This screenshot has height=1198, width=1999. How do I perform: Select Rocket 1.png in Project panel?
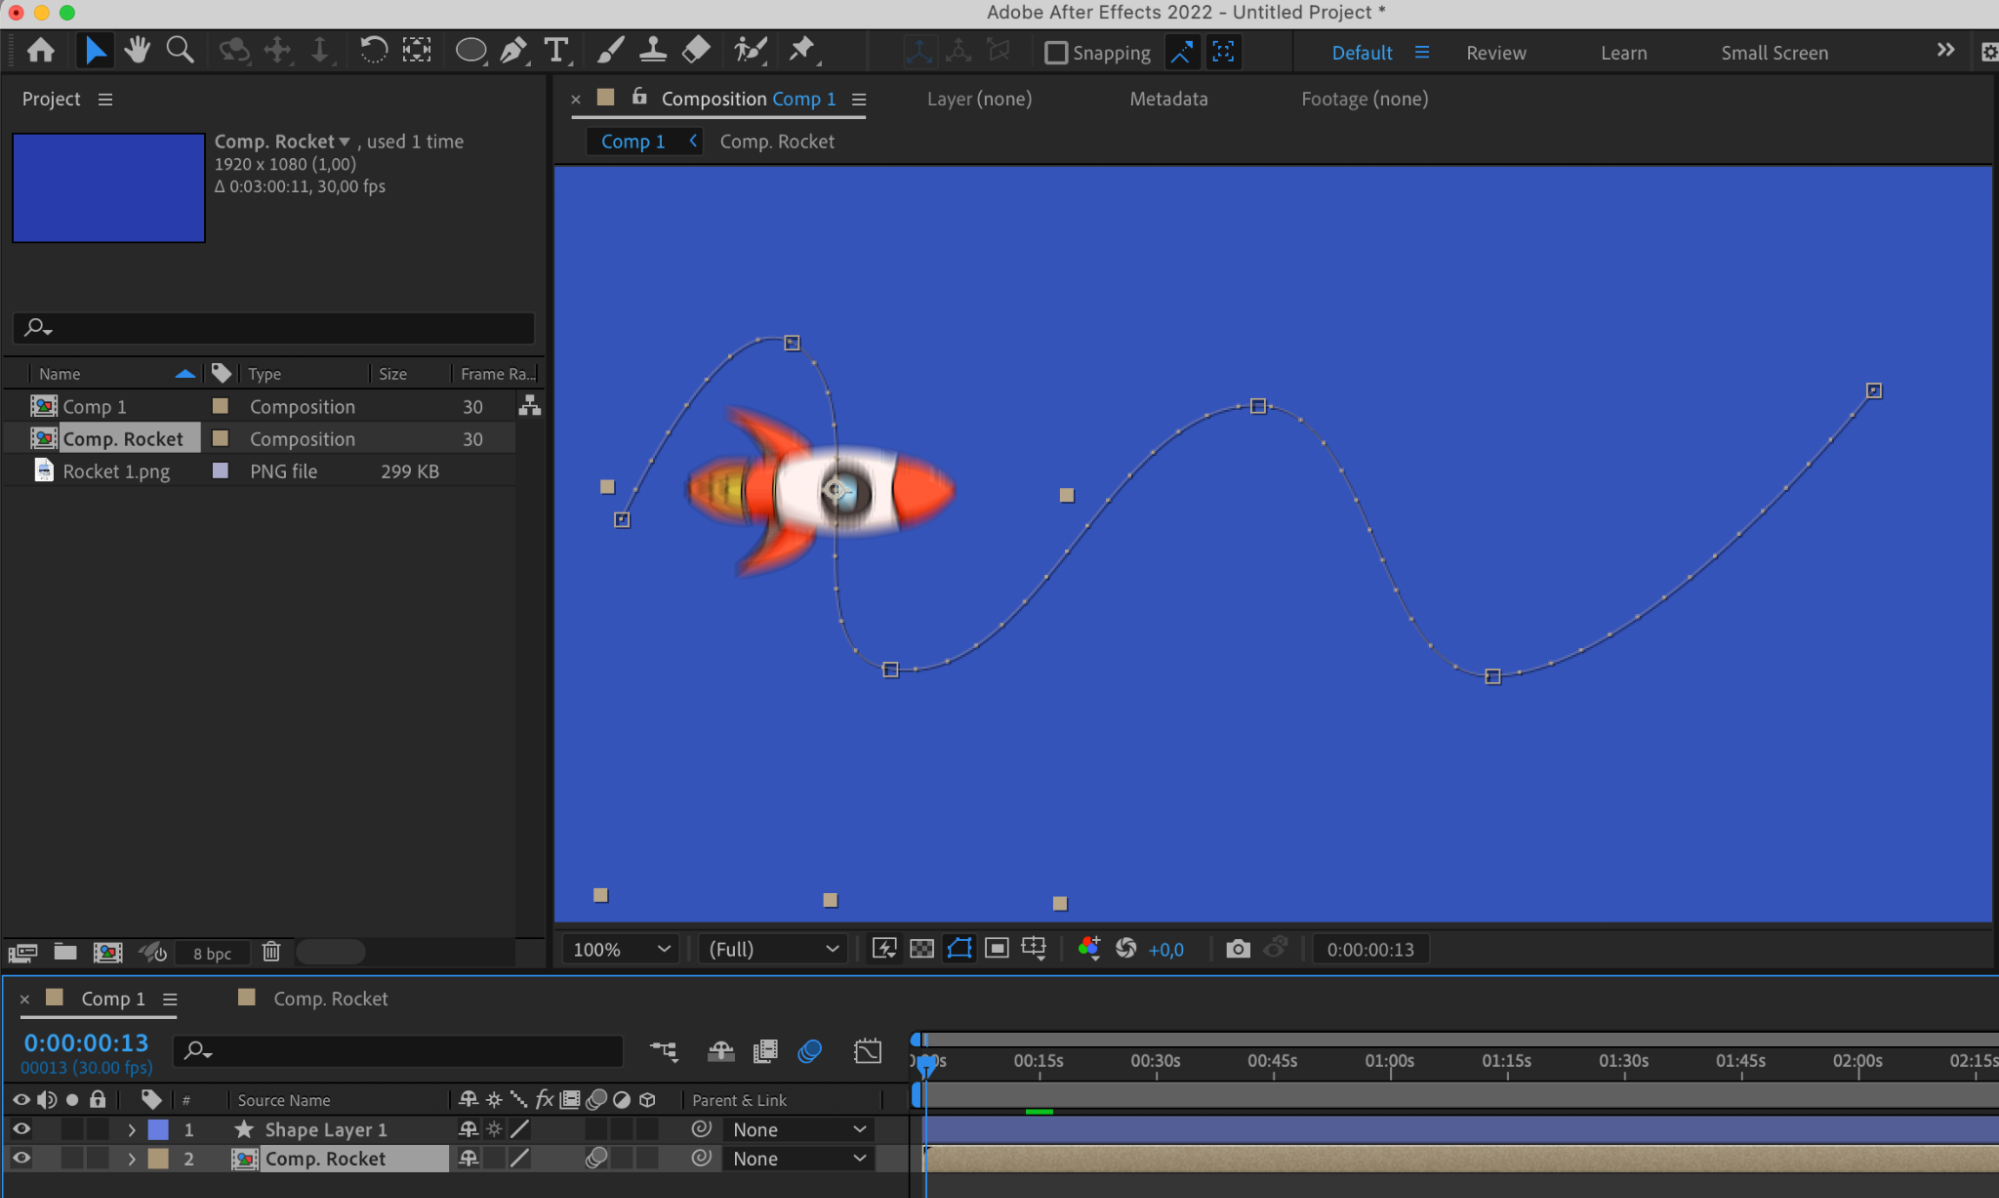[116, 471]
